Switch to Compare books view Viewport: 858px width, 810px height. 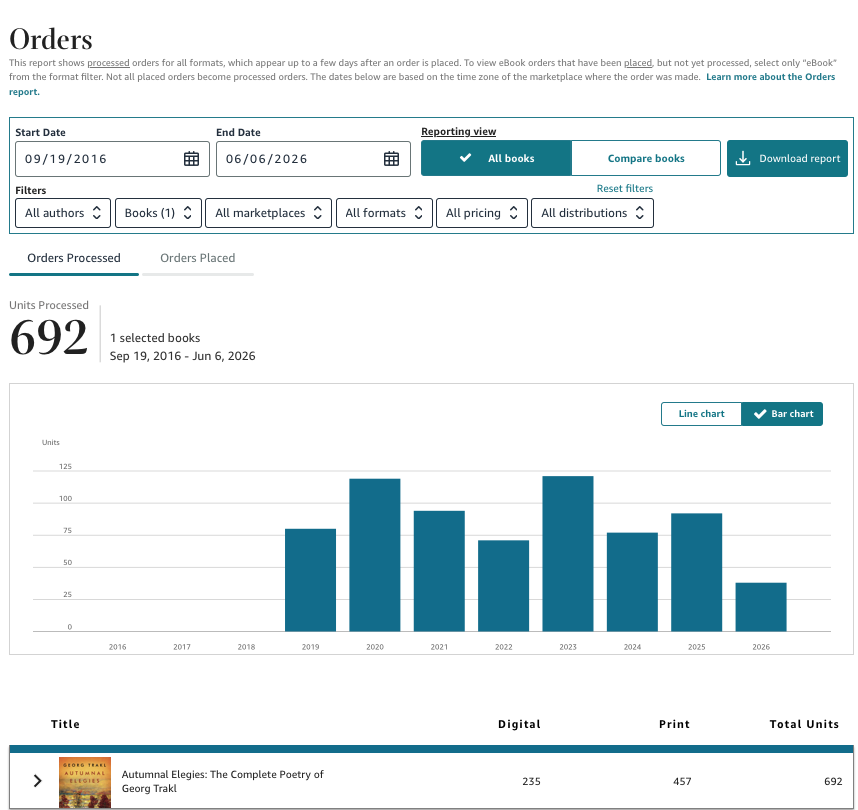646,158
